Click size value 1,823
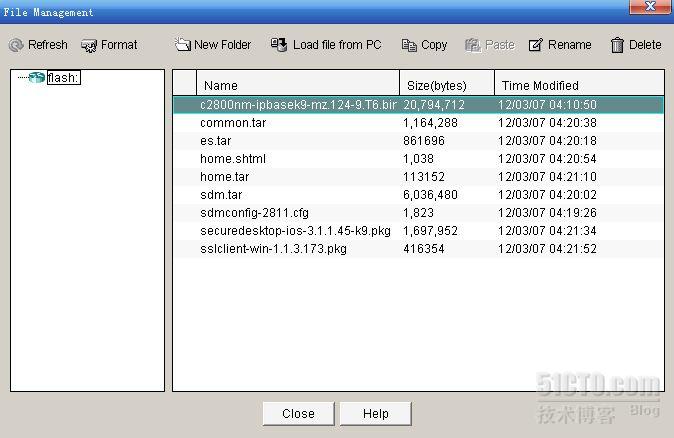This screenshot has width=674, height=438. pyautogui.click(x=418, y=213)
